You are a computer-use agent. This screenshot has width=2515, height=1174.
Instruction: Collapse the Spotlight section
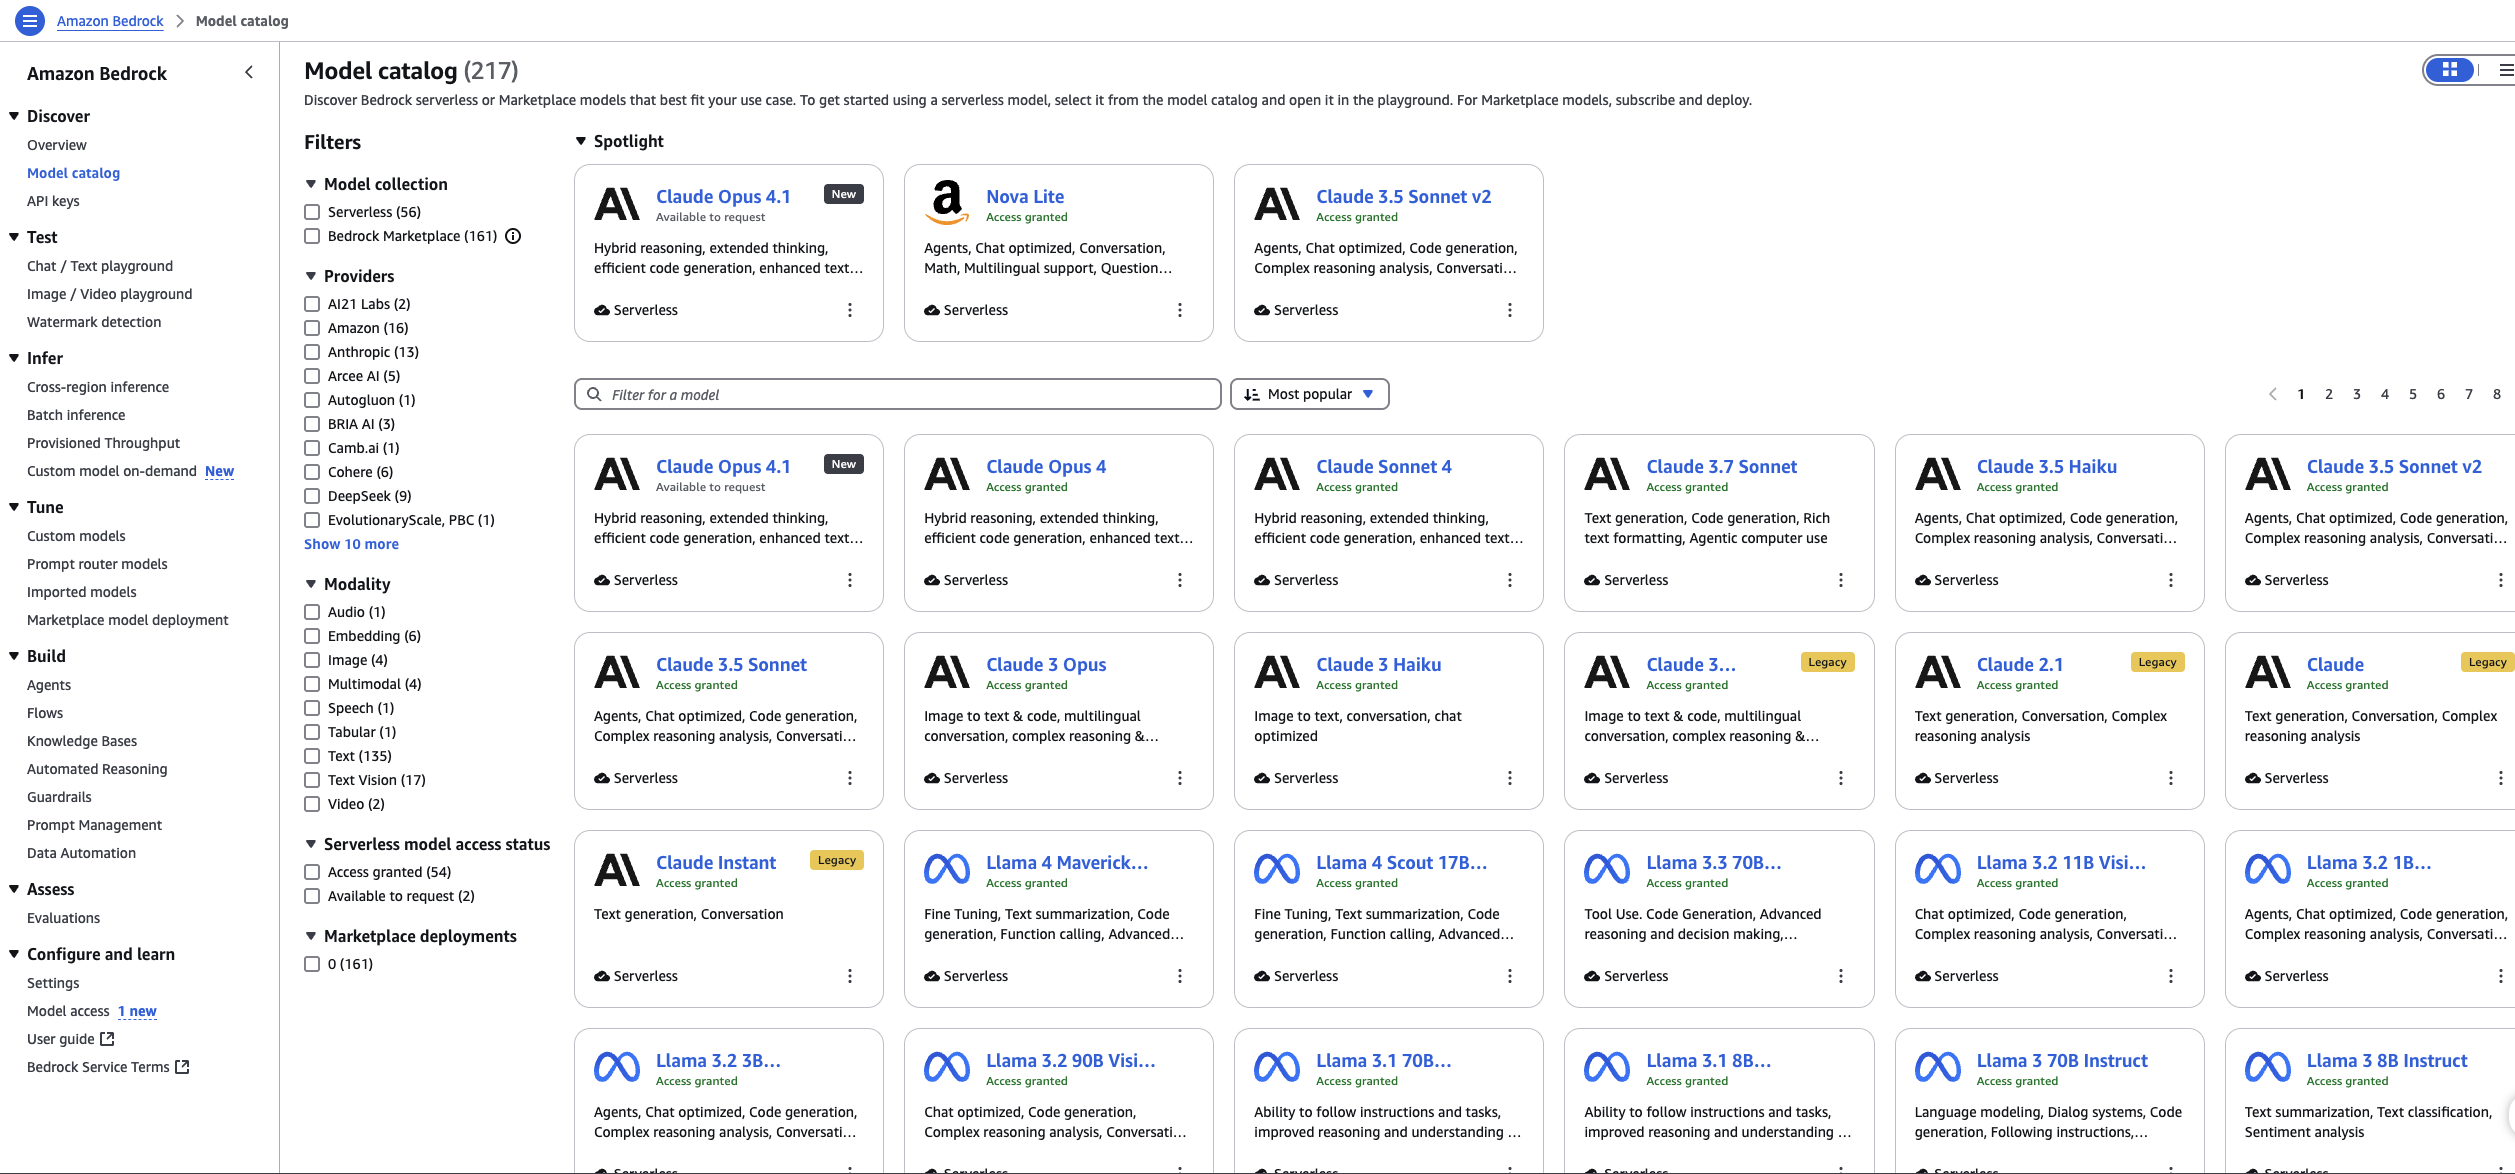(x=581, y=141)
